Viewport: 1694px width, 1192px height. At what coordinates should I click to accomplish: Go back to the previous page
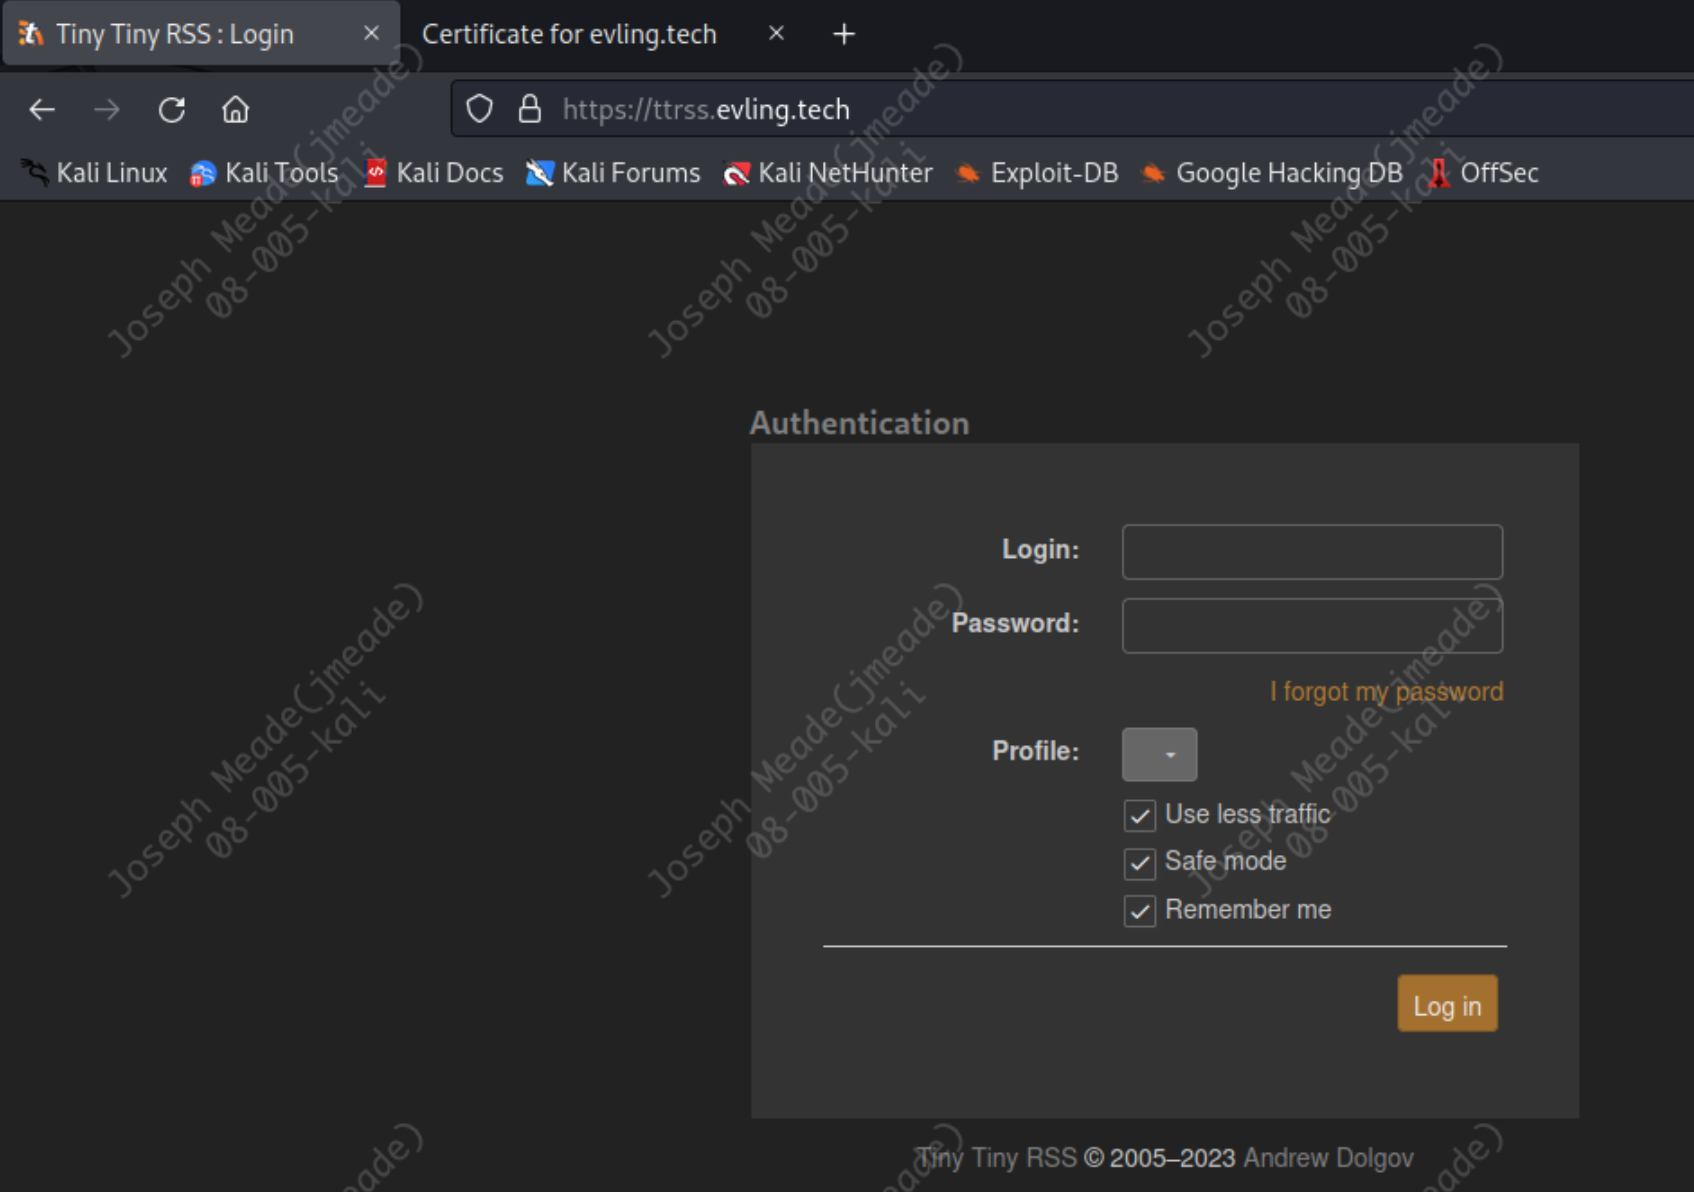[x=42, y=109]
